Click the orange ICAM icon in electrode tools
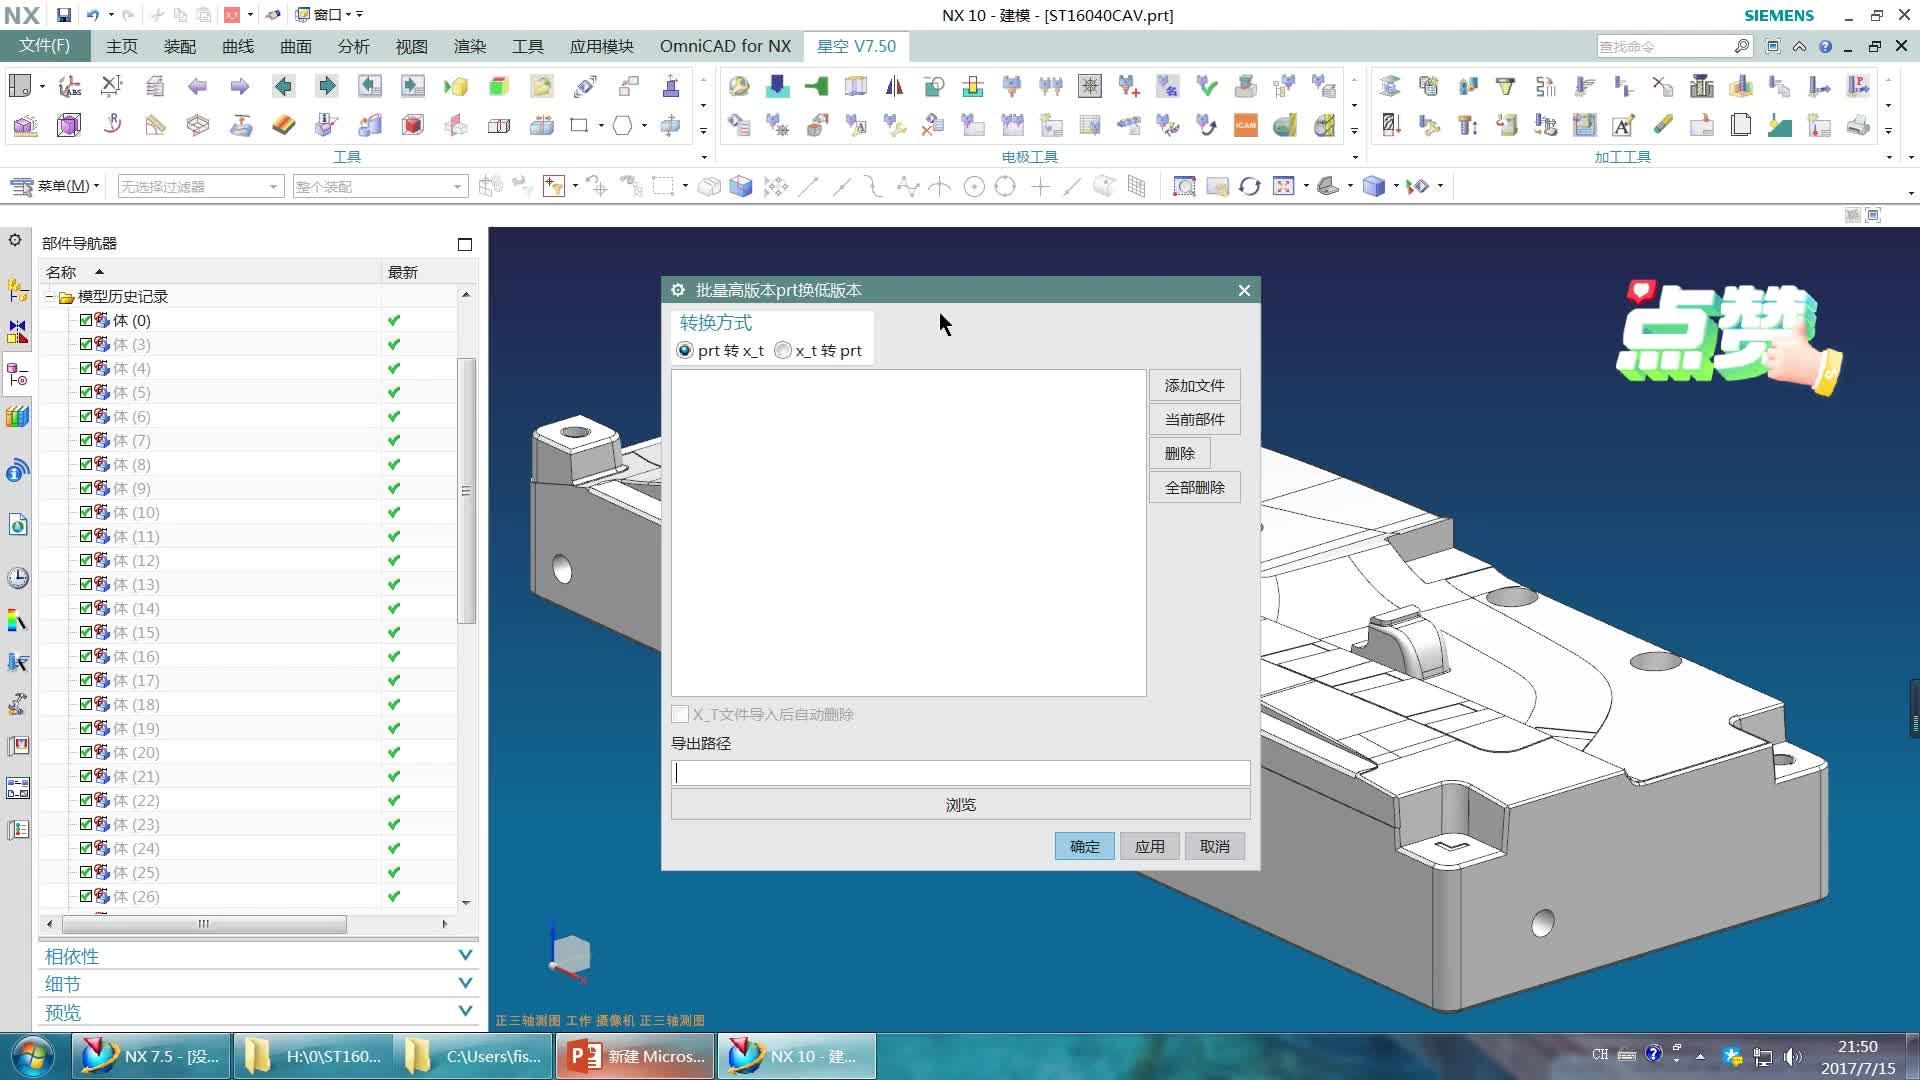Viewport: 1920px width, 1080px height. click(1245, 125)
